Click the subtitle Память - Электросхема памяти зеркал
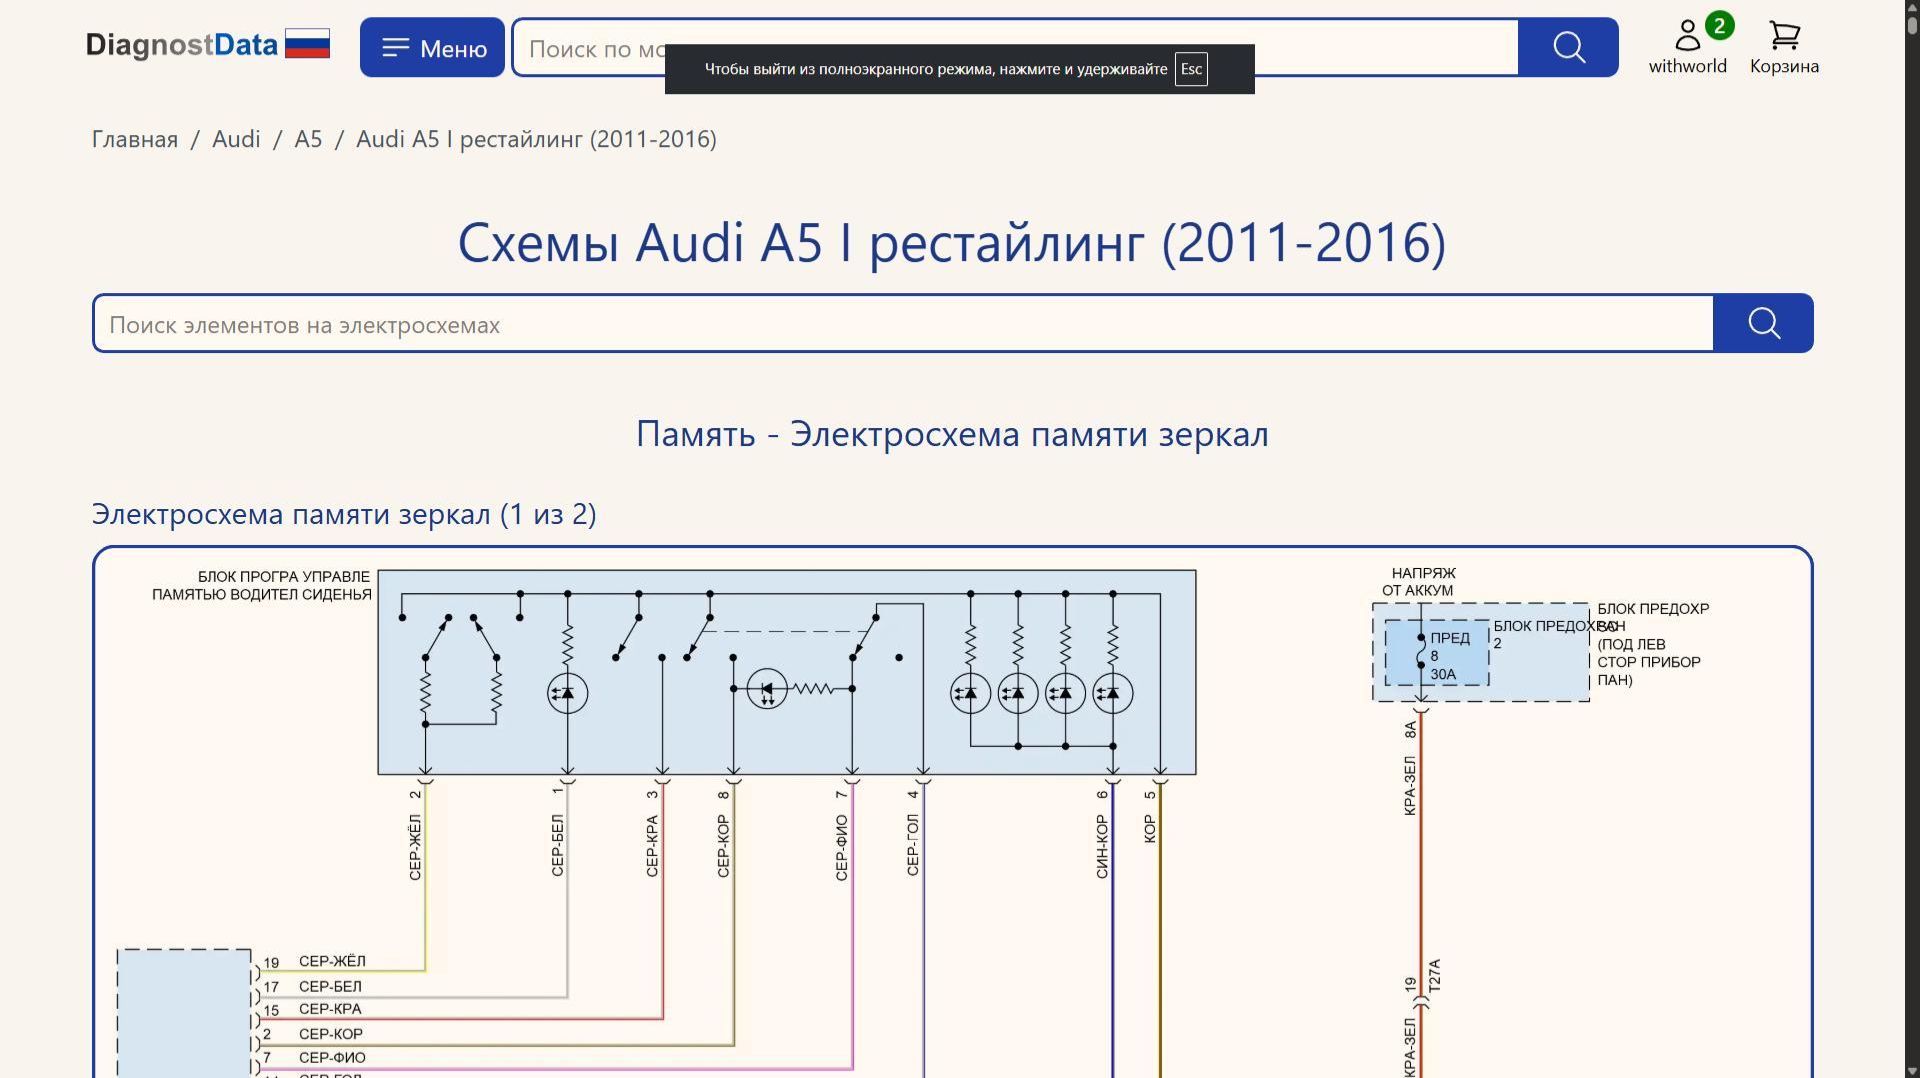The height and width of the screenshot is (1078, 1920). [x=952, y=434]
